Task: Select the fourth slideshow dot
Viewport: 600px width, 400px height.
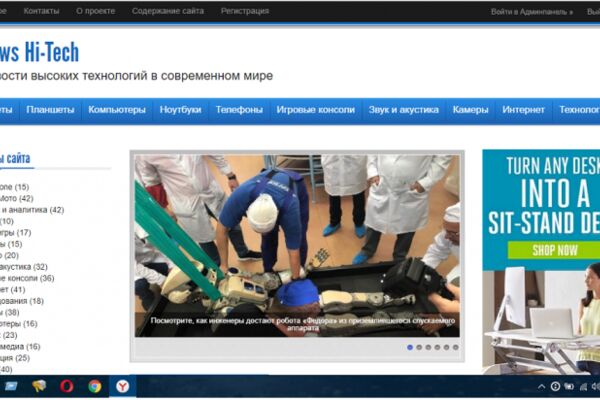Action: point(437,347)
